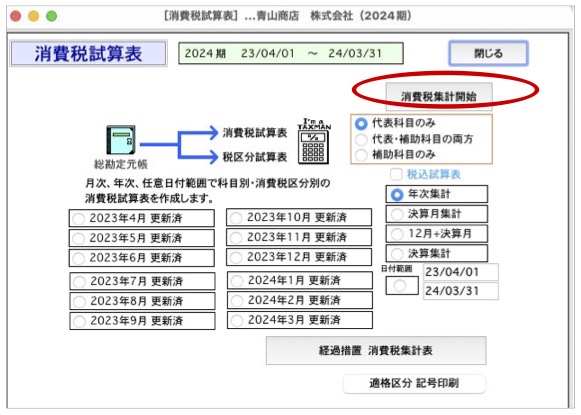Select 年次集計 radio option
Viewport: 581px width, 415px height.
tap(397, 194)
